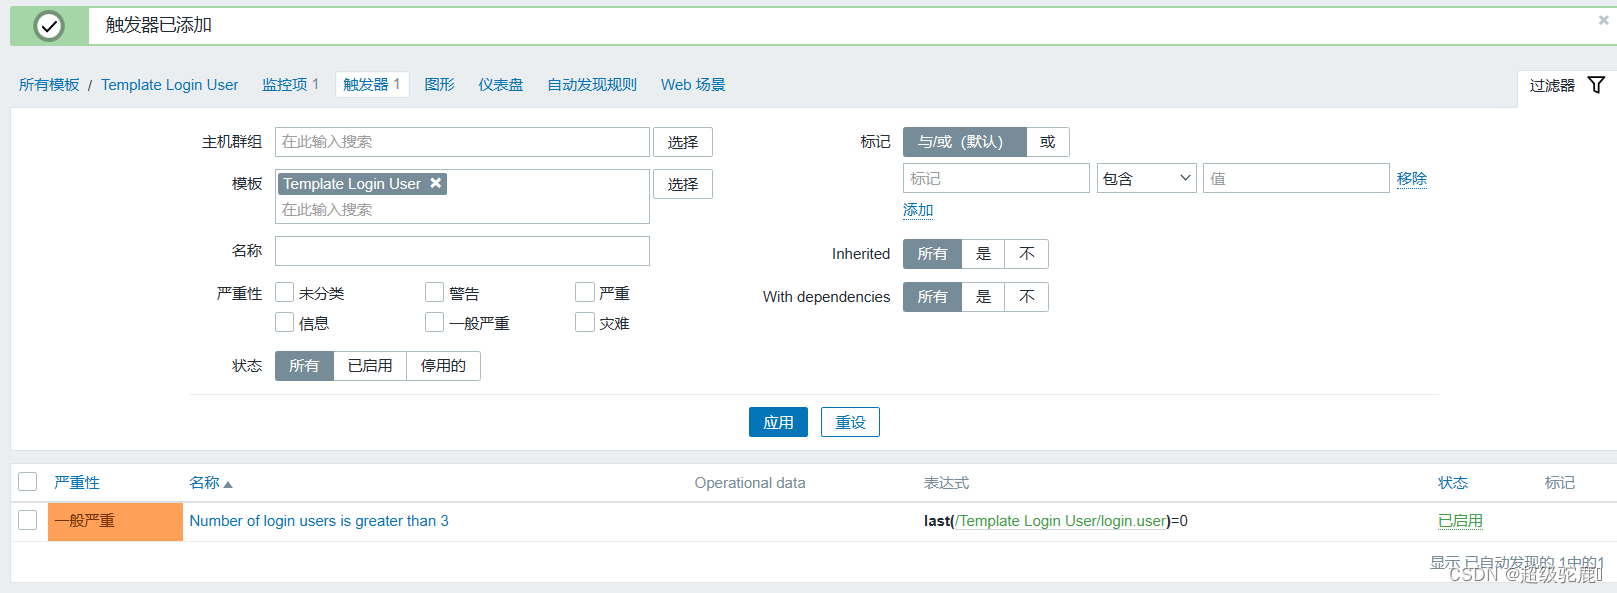Sort by 严重性 column
The width and height of the screenshot is (1617, 593).
tap(77, 482)
